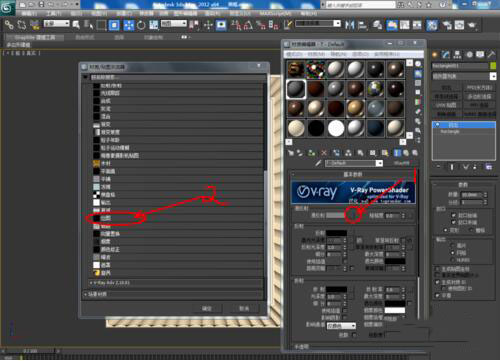Open Select by Name from main toolbar
The width and height of the screenshot is (500, 361).
[x=88, y=24]
